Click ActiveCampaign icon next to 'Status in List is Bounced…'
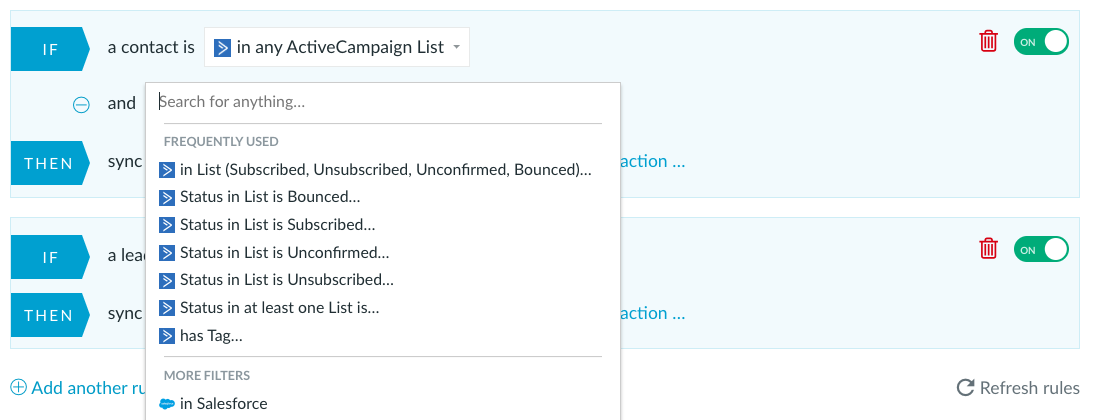1098x420 pixels. (167, 197)
